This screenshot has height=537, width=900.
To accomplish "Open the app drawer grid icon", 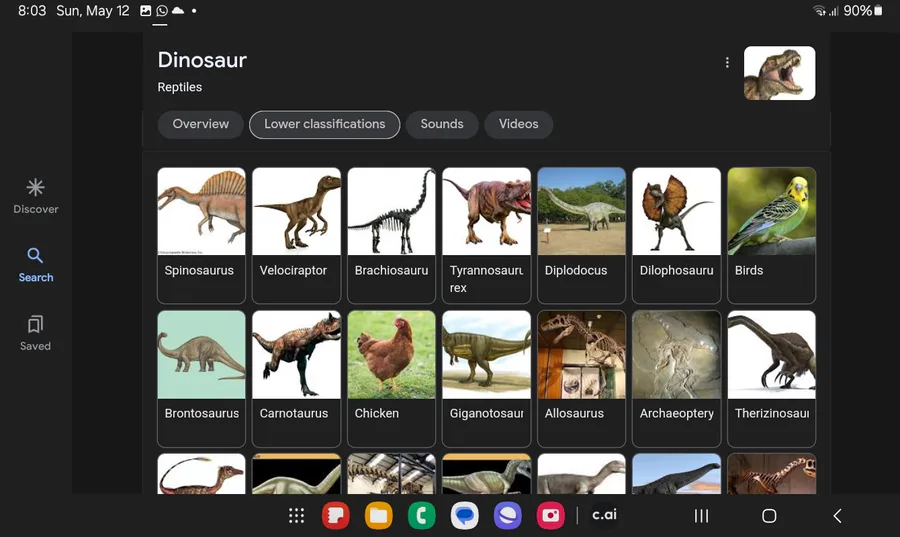I will (296, 516).
